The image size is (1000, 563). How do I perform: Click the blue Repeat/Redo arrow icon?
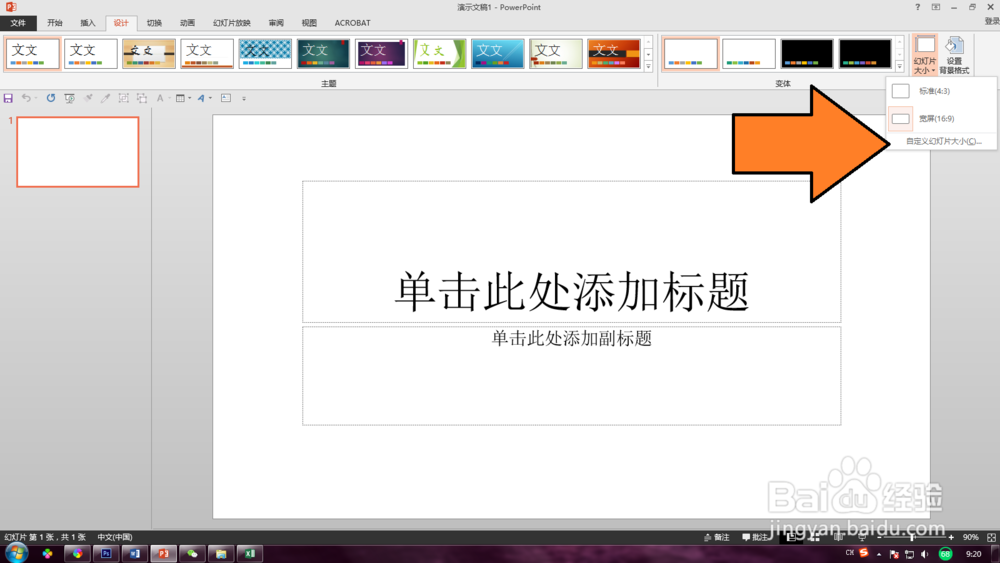(50, 98)
